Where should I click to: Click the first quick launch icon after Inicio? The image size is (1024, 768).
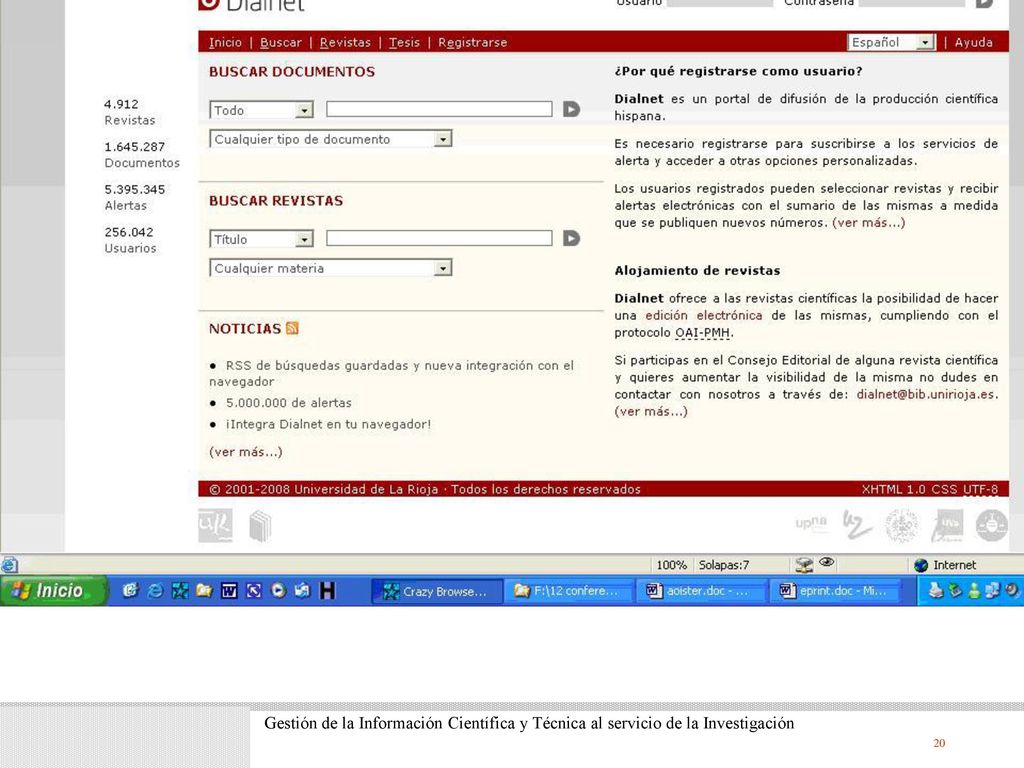click(x=130, y=590)
